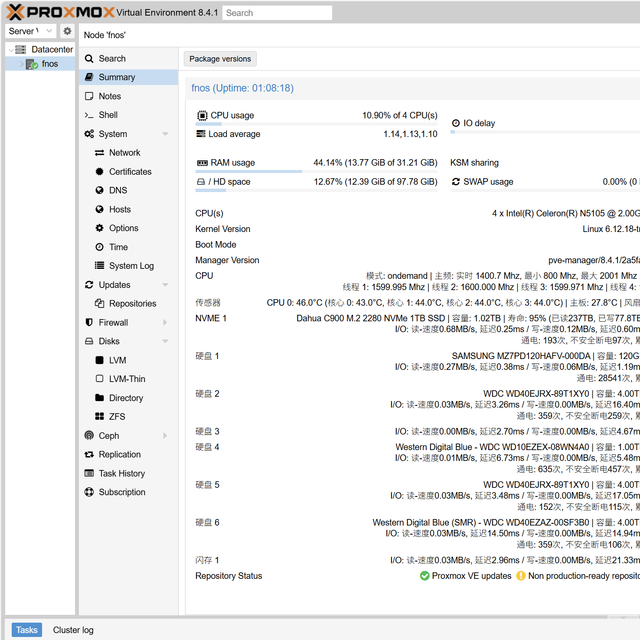Image resolution: width=640 pixels, height=640 pixels.
Task: Click the Datacenter server icon
Action: coord(20,49)
